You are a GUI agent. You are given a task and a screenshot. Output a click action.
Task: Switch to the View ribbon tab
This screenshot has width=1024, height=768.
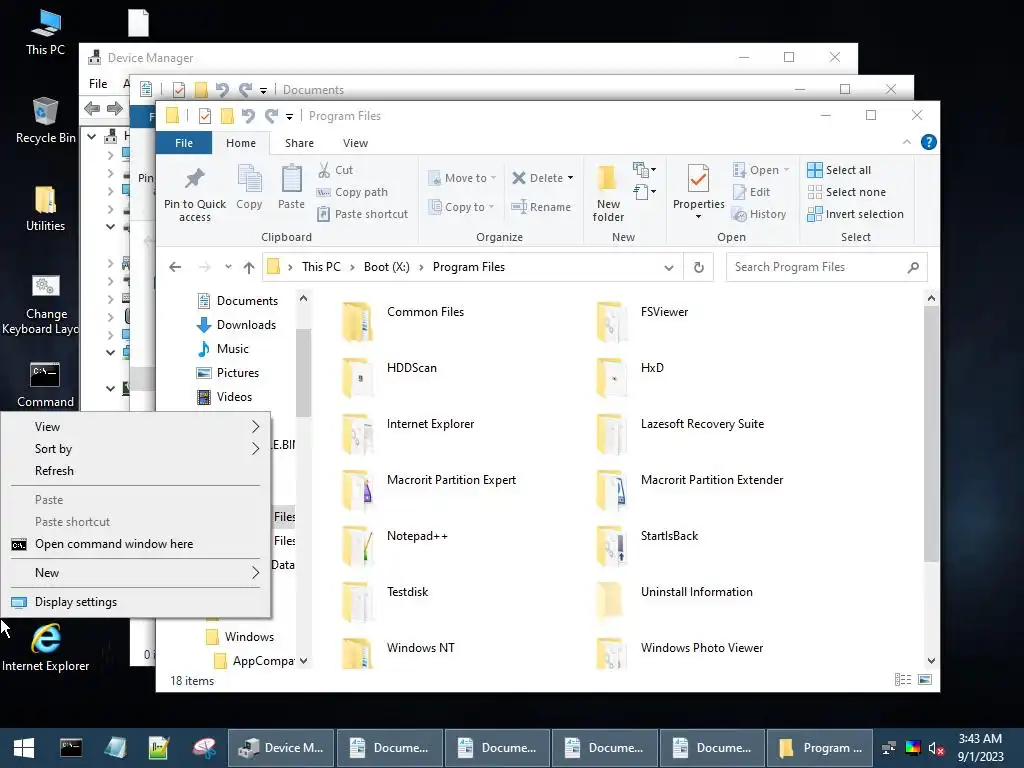[355, 143]
